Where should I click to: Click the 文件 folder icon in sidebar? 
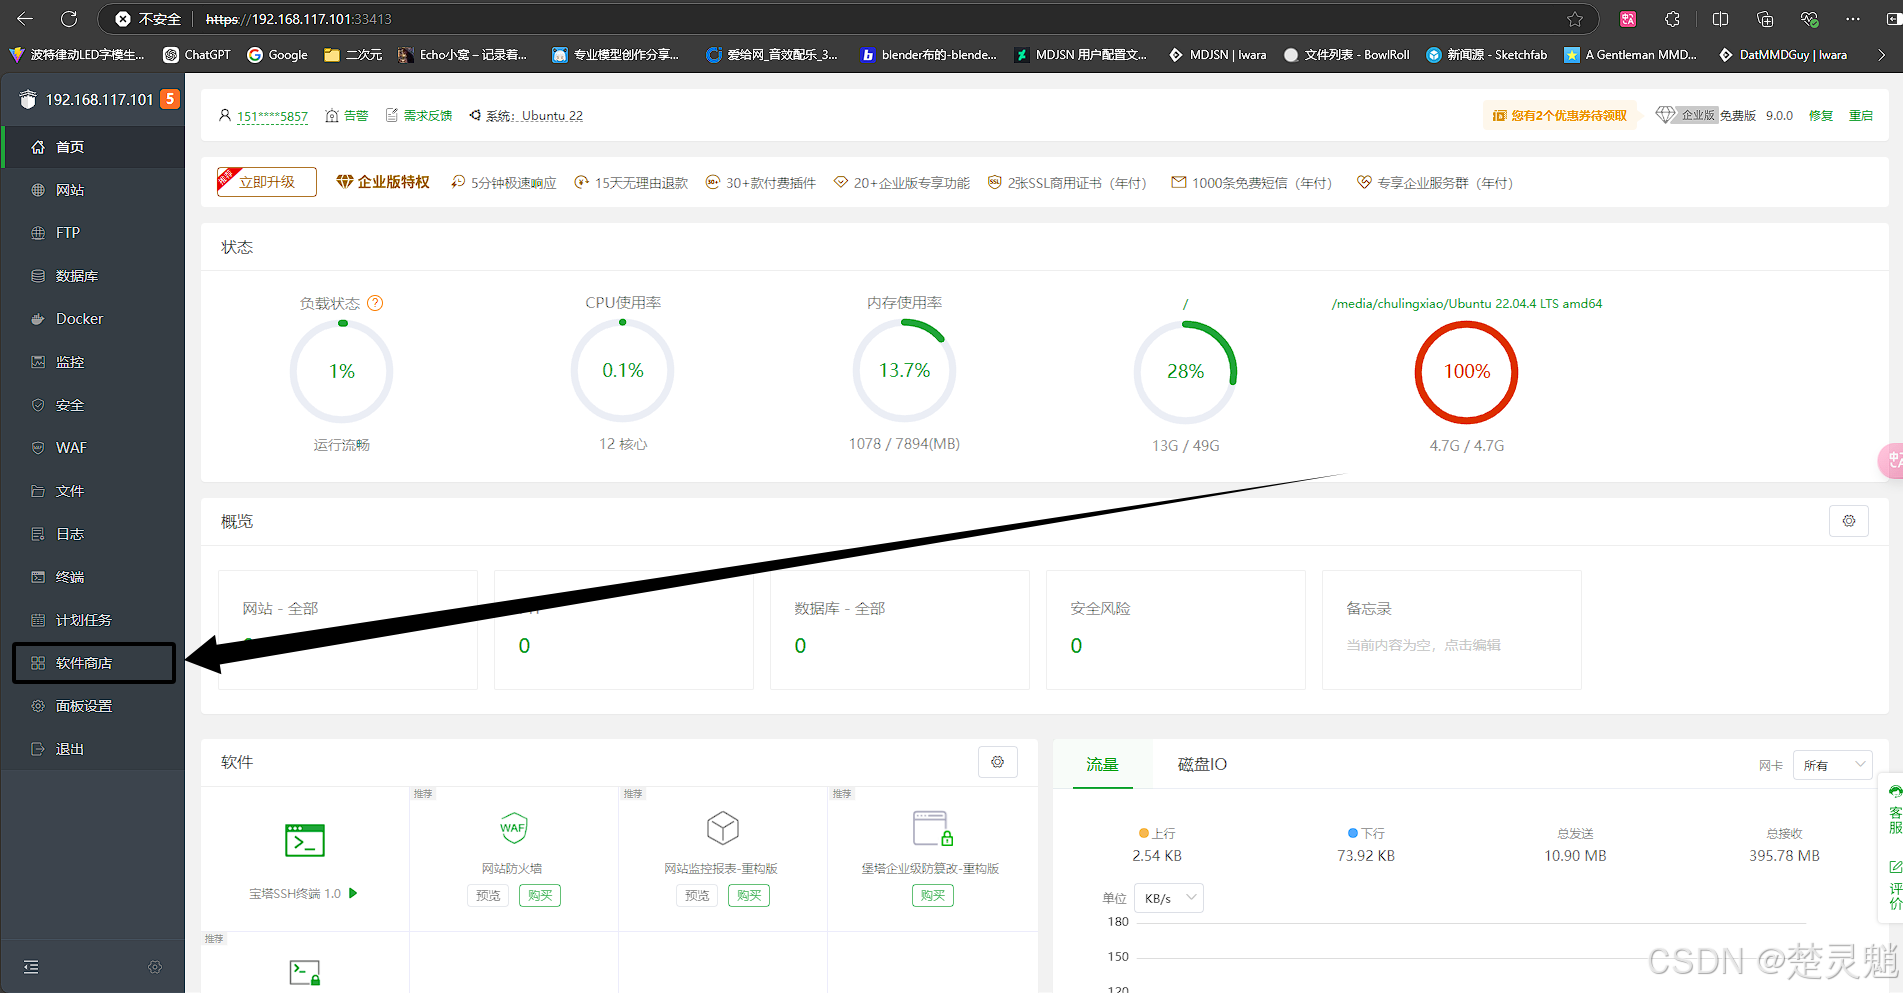pyautogui.click(x=38, y=491)
